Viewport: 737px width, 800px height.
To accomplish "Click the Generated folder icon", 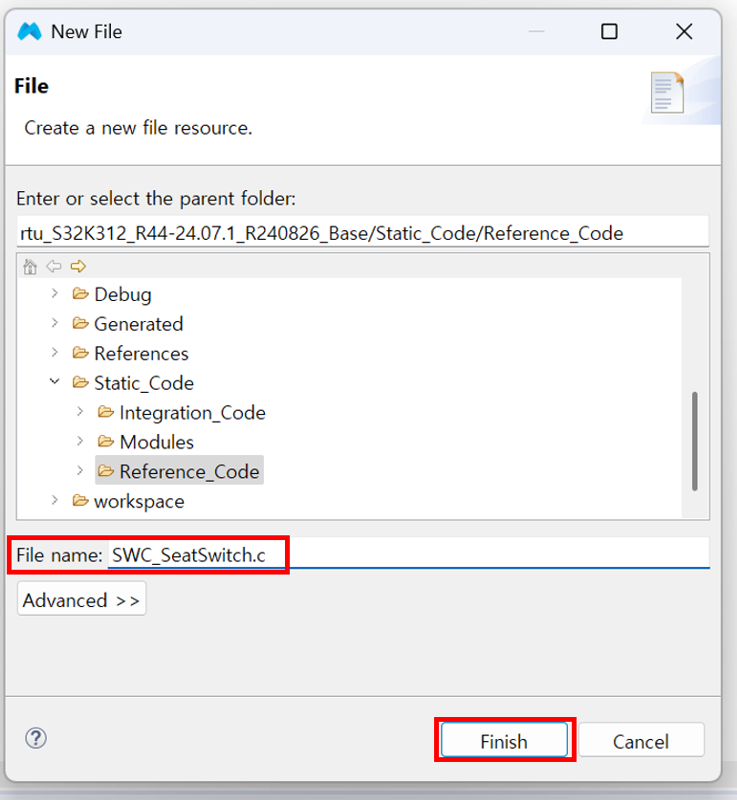I will (81, 324).
